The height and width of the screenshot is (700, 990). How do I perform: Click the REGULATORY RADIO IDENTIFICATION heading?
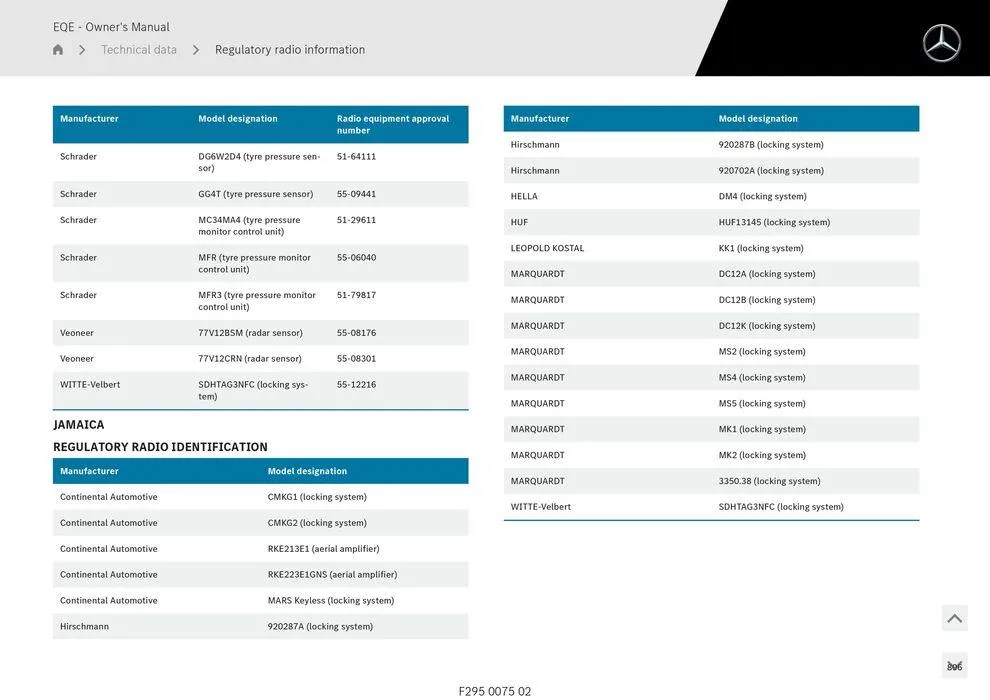(x=160, y=446)
